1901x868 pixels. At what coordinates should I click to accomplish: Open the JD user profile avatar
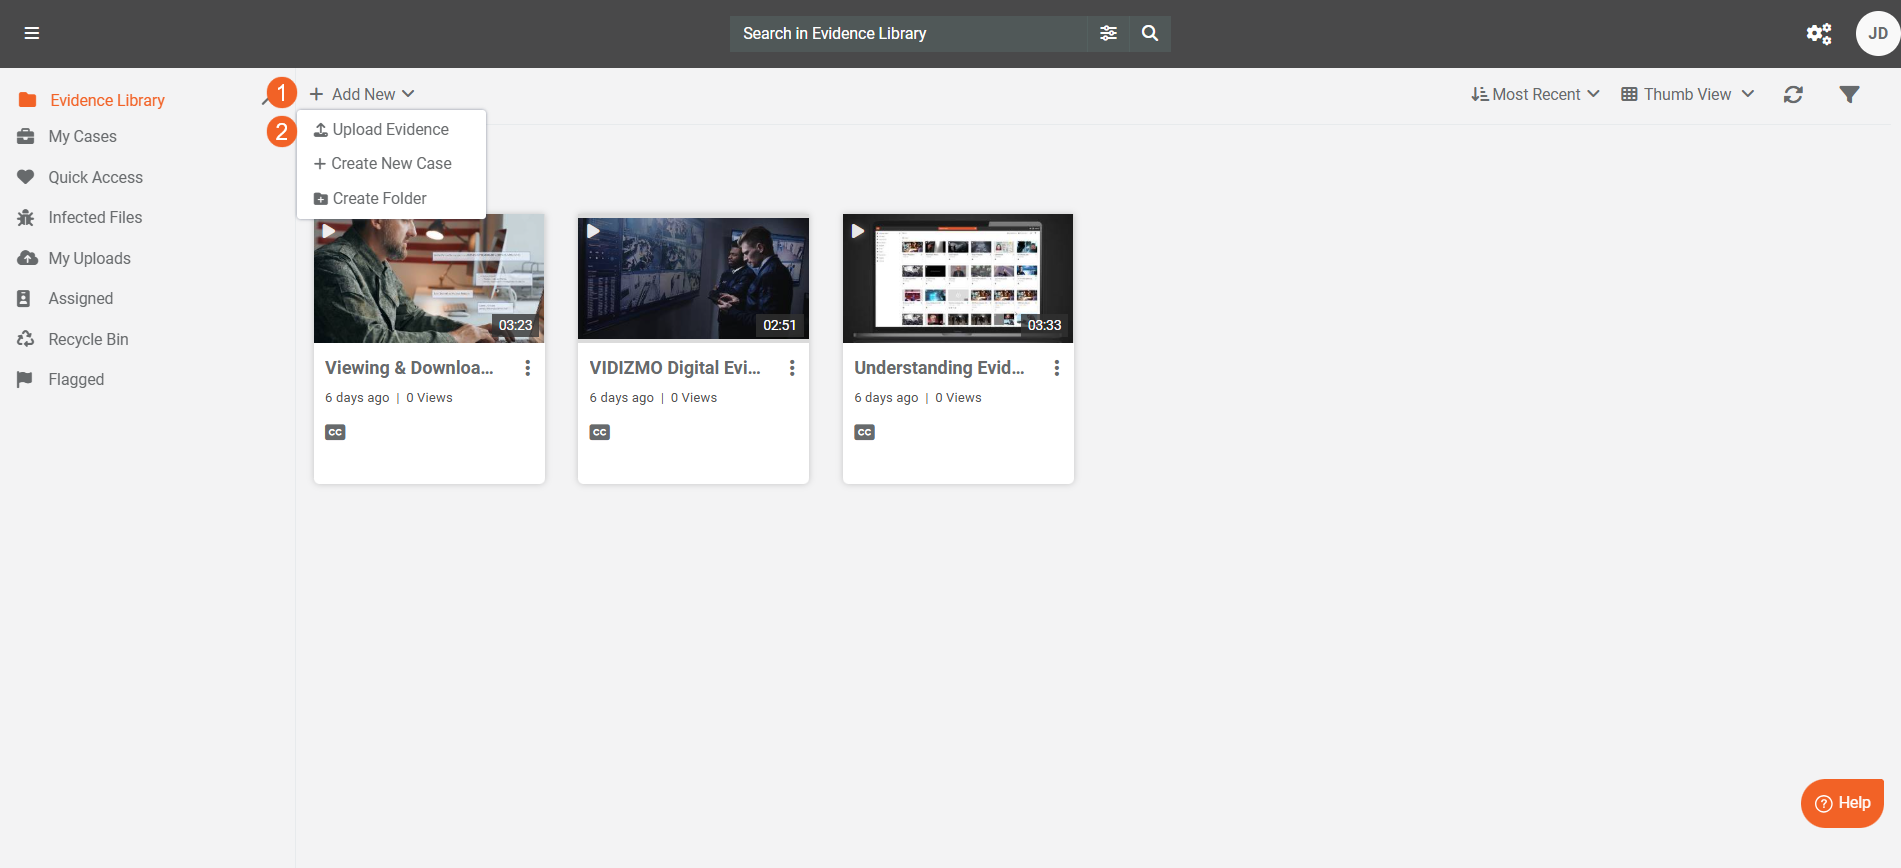pos(1877,33)
